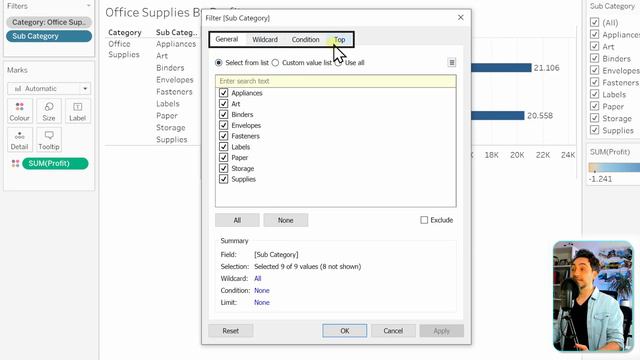640x360 pixels.
Task: Open the Detail marks card
Action: [20, 140]
